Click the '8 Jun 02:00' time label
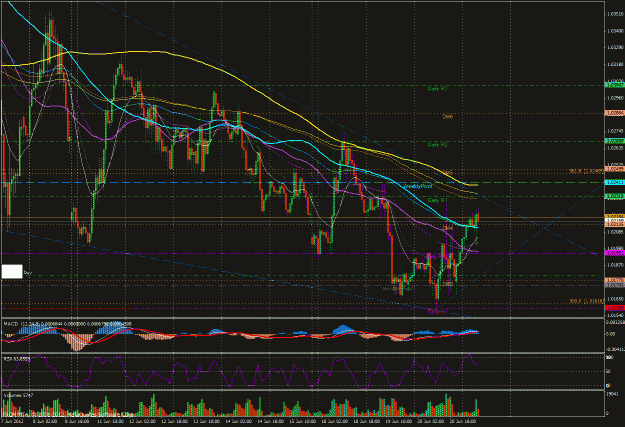The width and height of the screenshot is (625, 427). [x=44, y=421]
